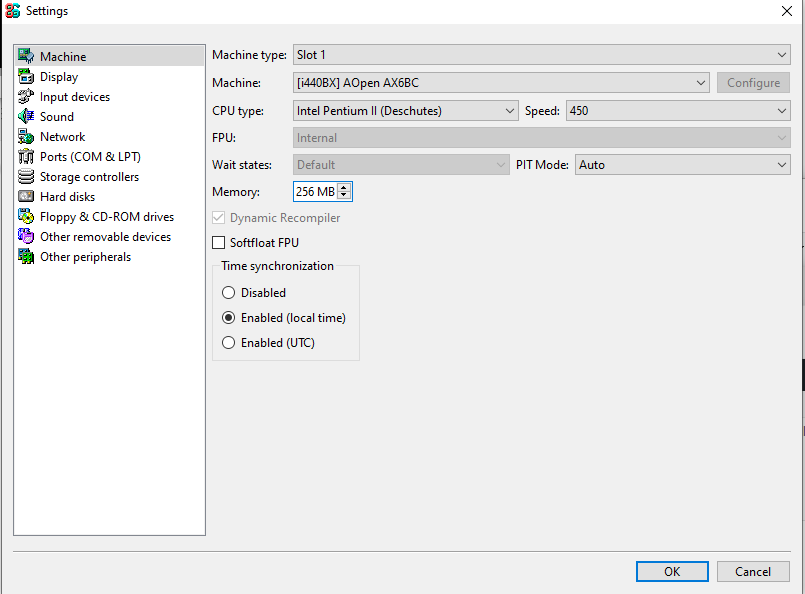Click the Cancel button
This screenshot has width=805, height=594.
click(x=753, y=571)
